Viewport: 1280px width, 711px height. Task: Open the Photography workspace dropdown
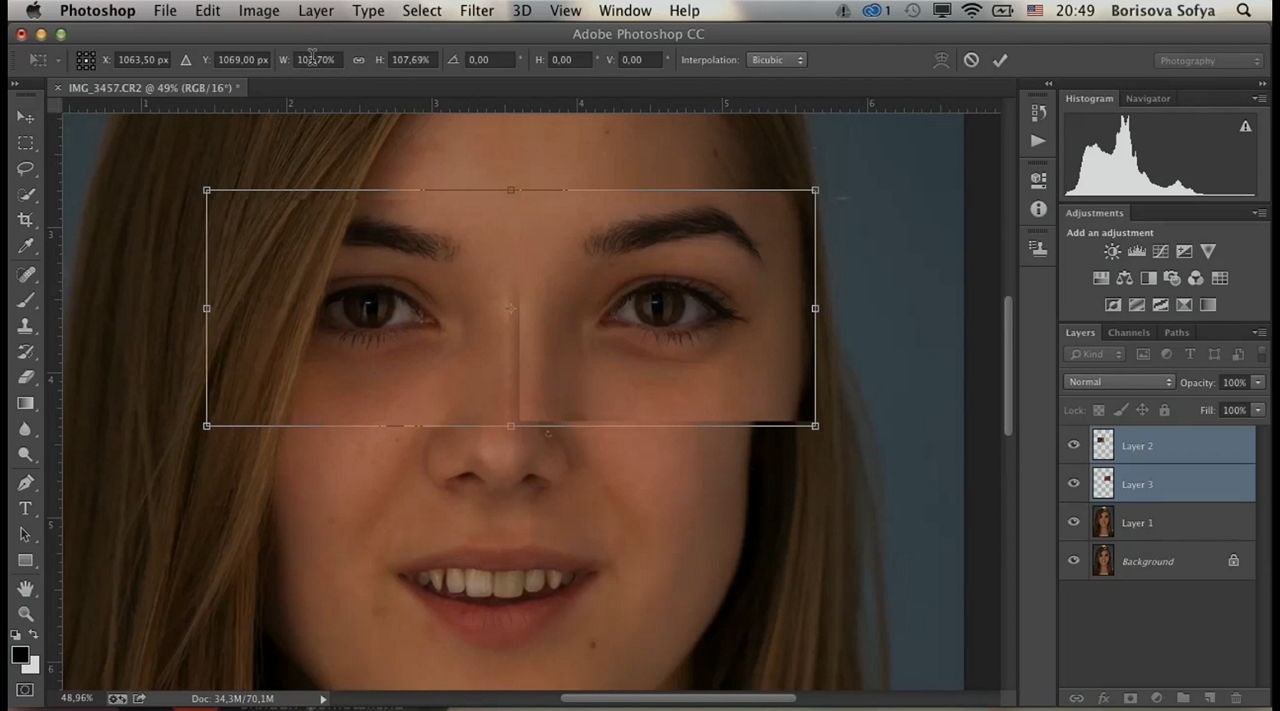pyautogui.click(x=1208, y=61)
